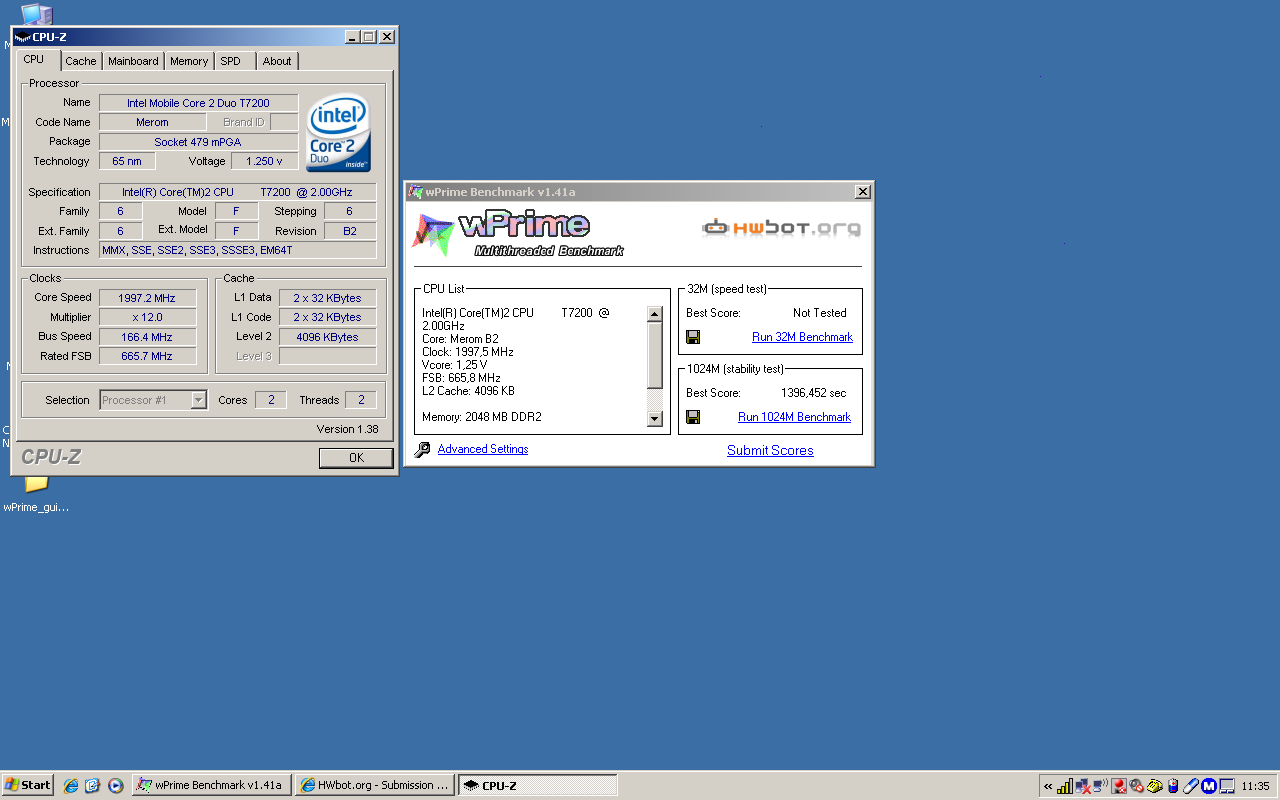
Task: Click the red ball tray icon
Action: tap(1119, 786)
